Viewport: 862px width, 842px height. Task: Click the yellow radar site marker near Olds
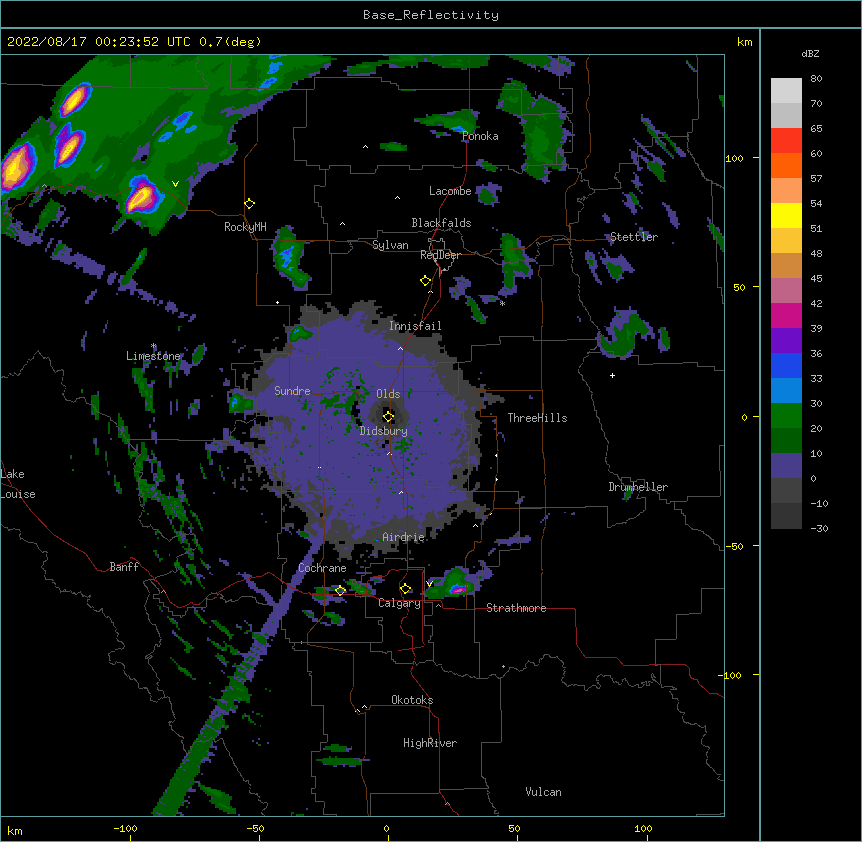pos(388,416)
